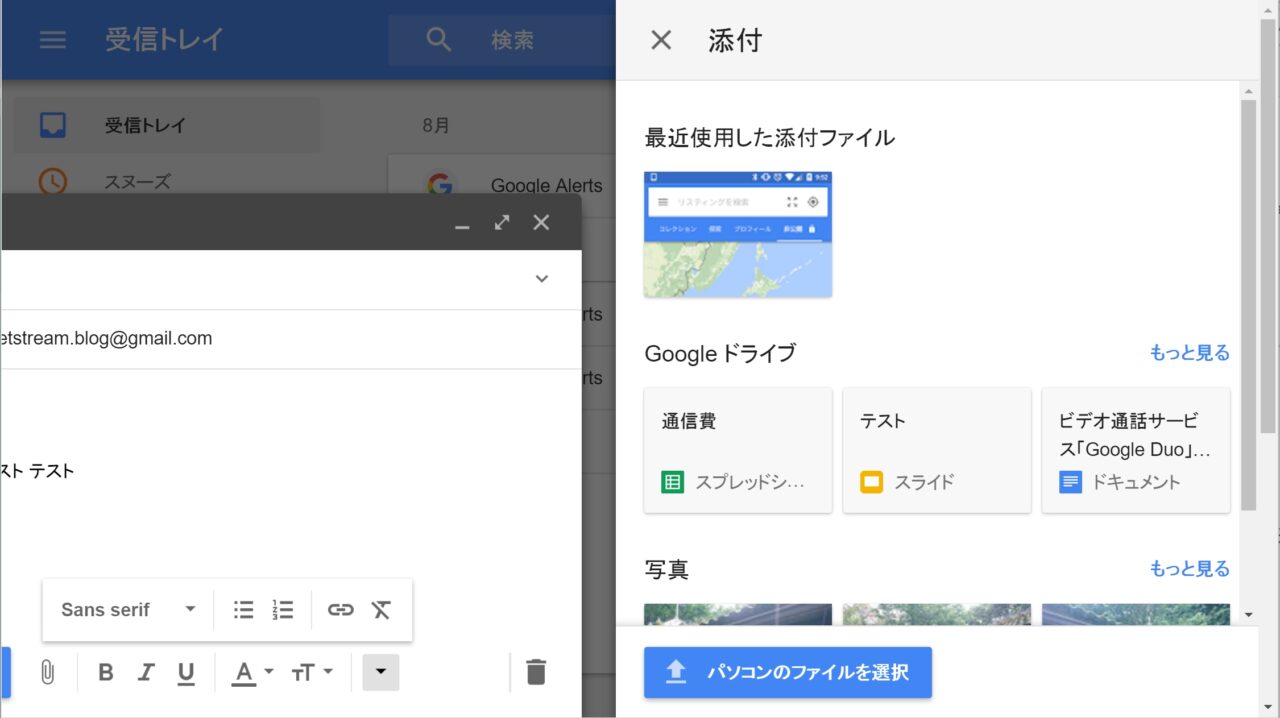Click the paperclip attach icon

click(47, 672)
